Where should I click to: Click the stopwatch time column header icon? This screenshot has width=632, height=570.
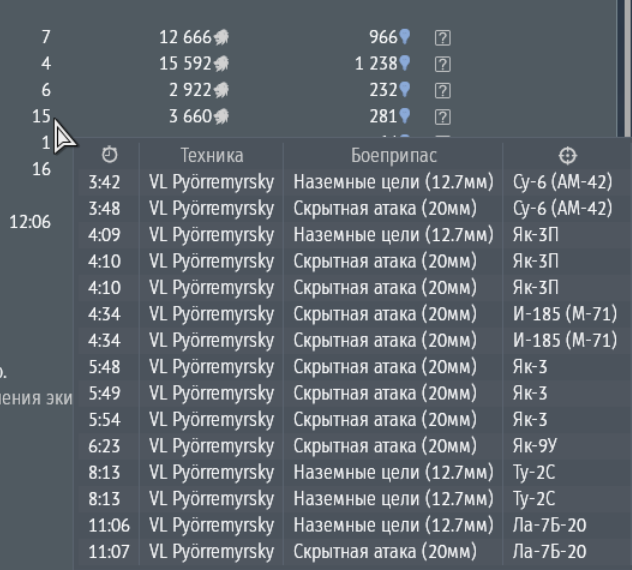click(109, 155)
